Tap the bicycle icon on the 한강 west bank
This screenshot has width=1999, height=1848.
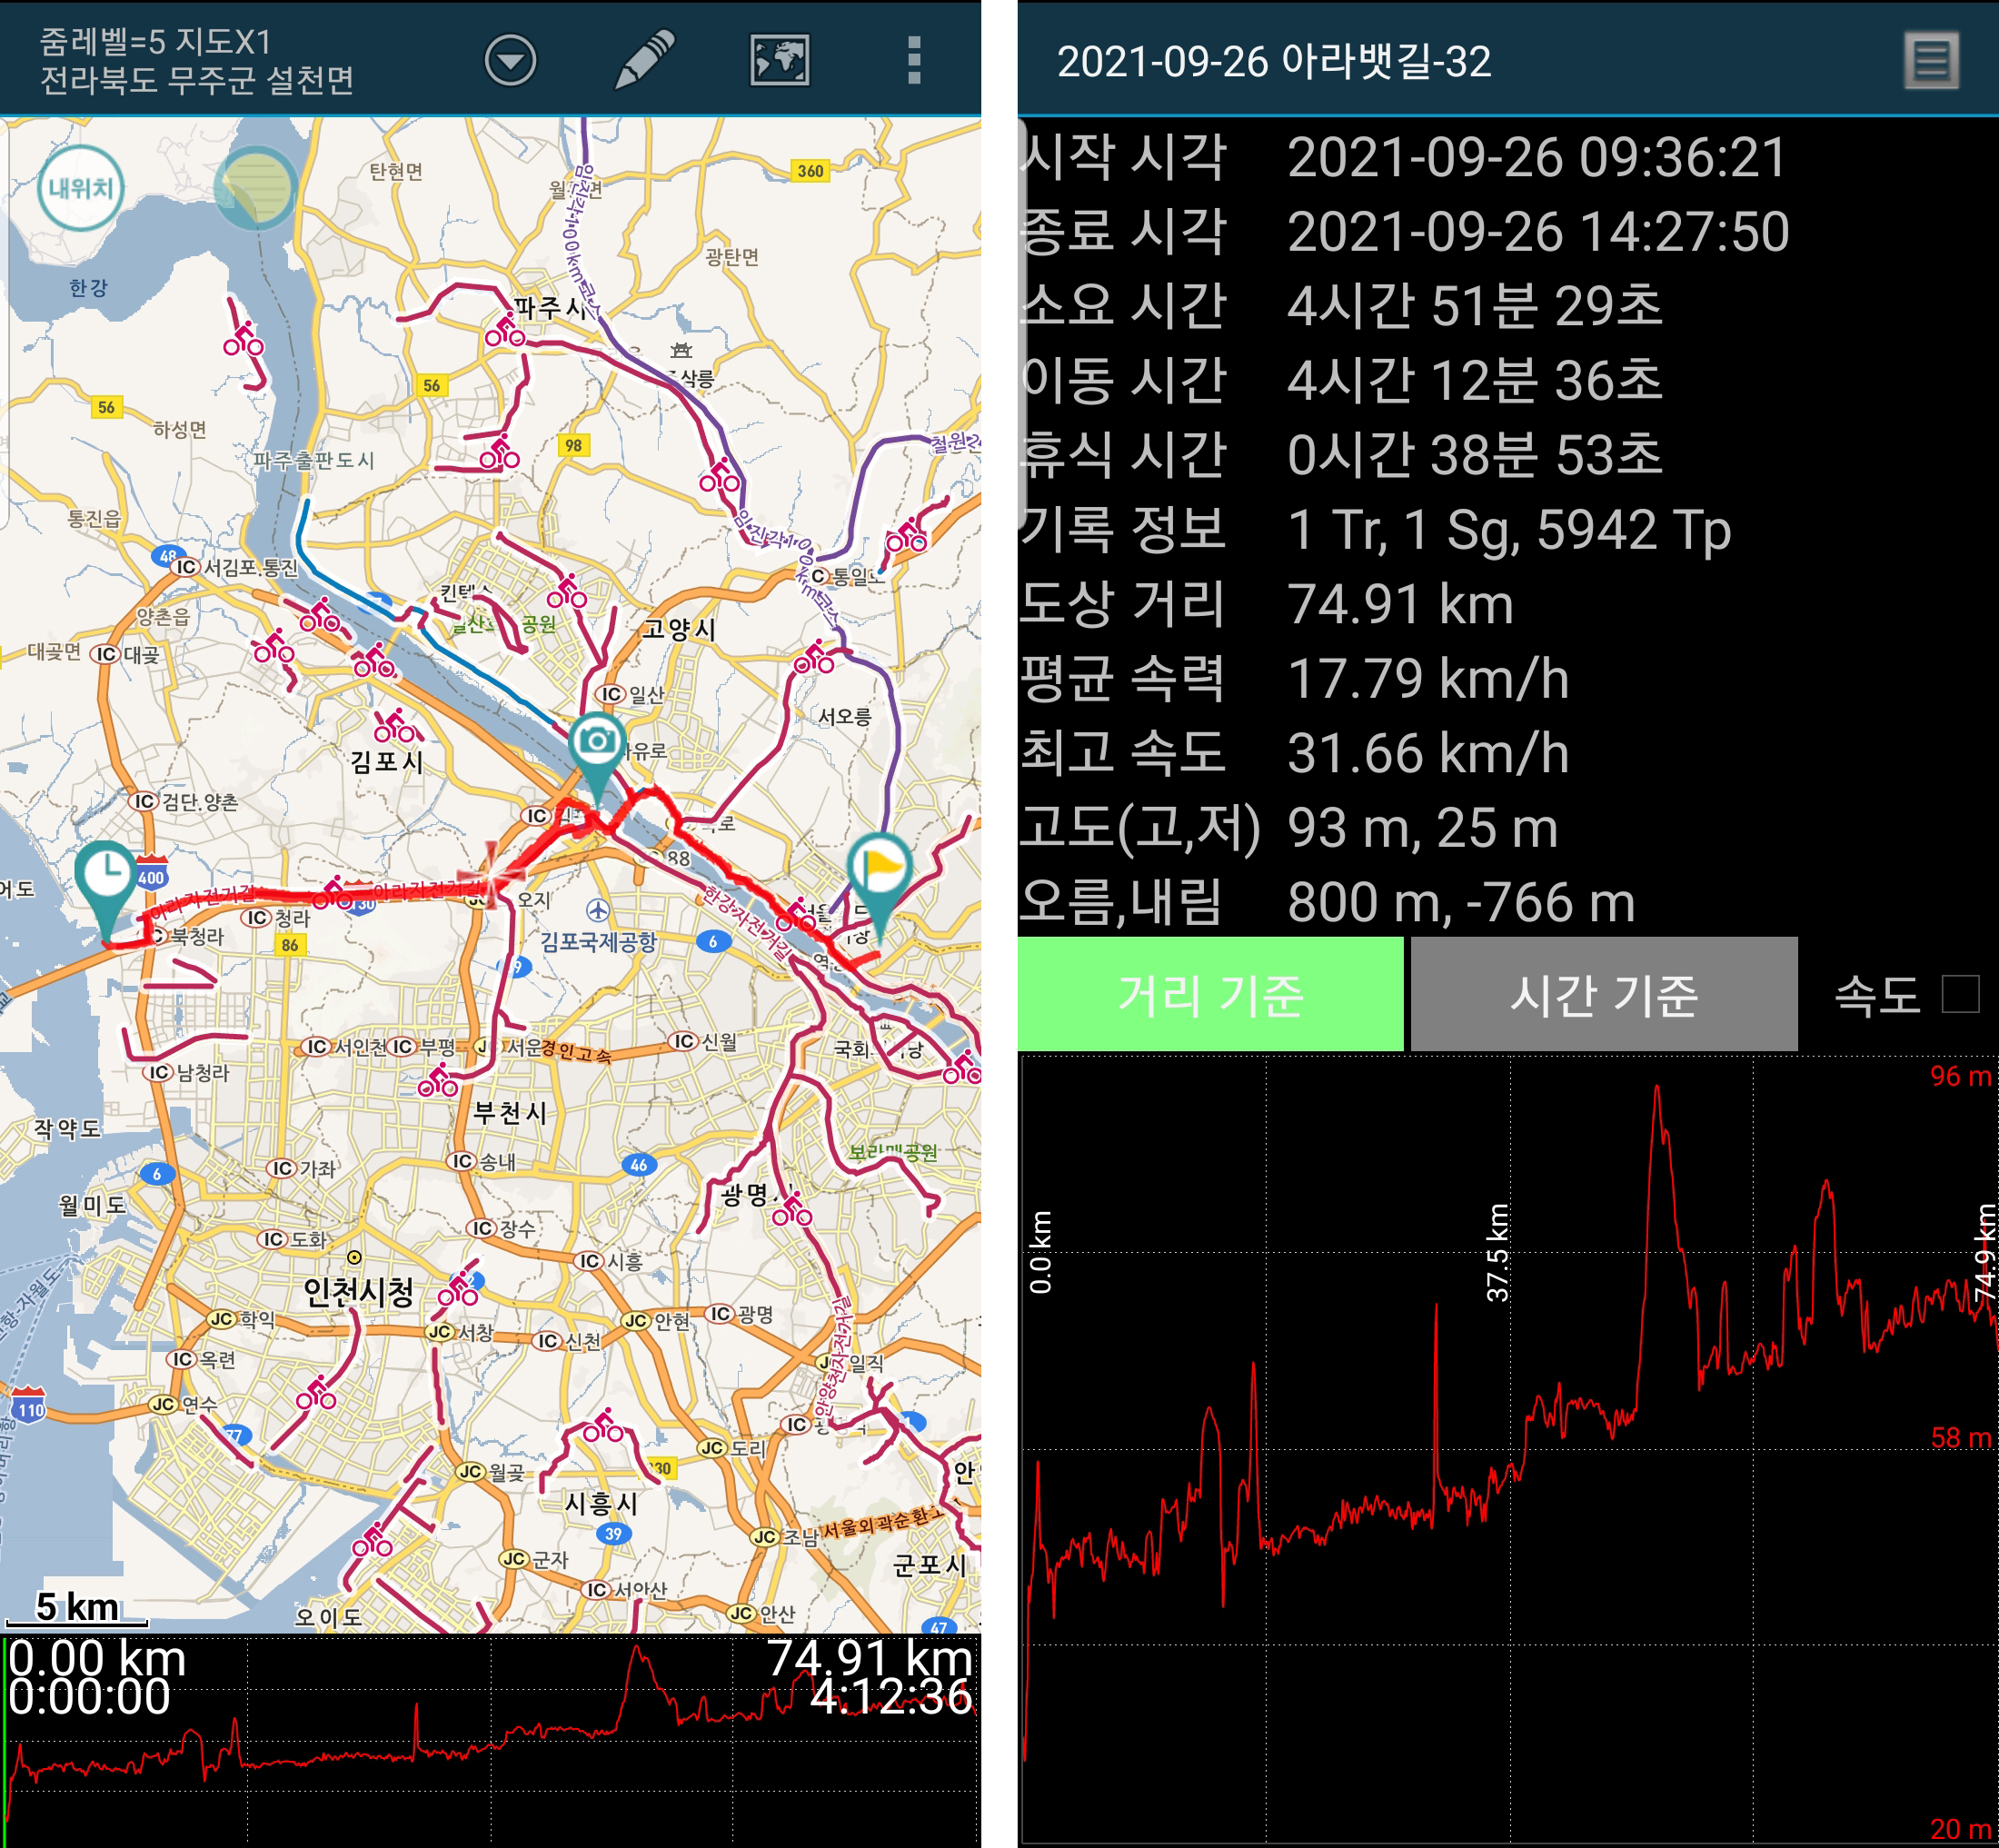pos(243,340)
